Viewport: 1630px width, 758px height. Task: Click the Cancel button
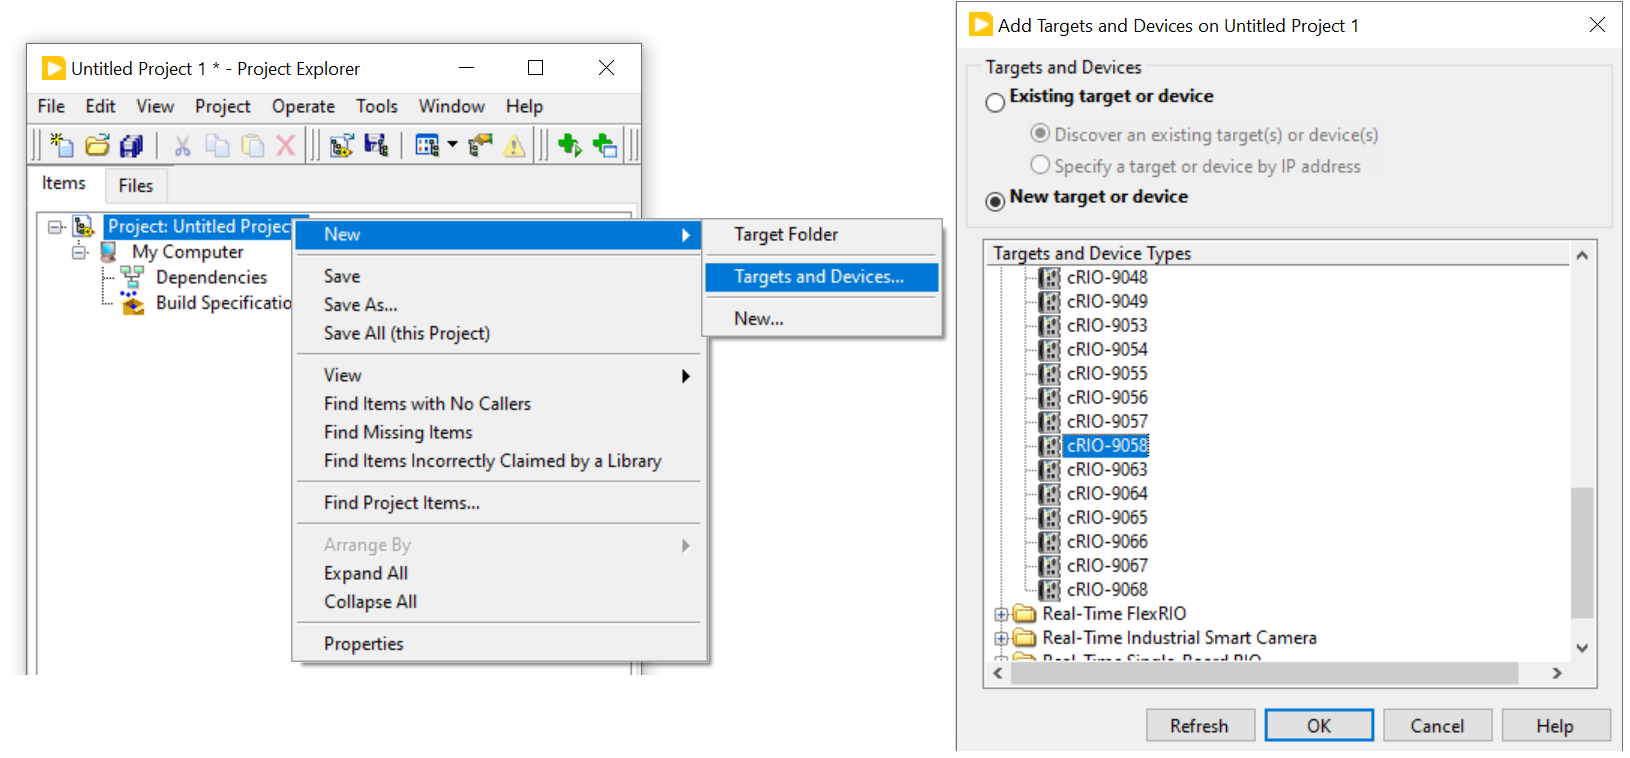coord(1437,725)
